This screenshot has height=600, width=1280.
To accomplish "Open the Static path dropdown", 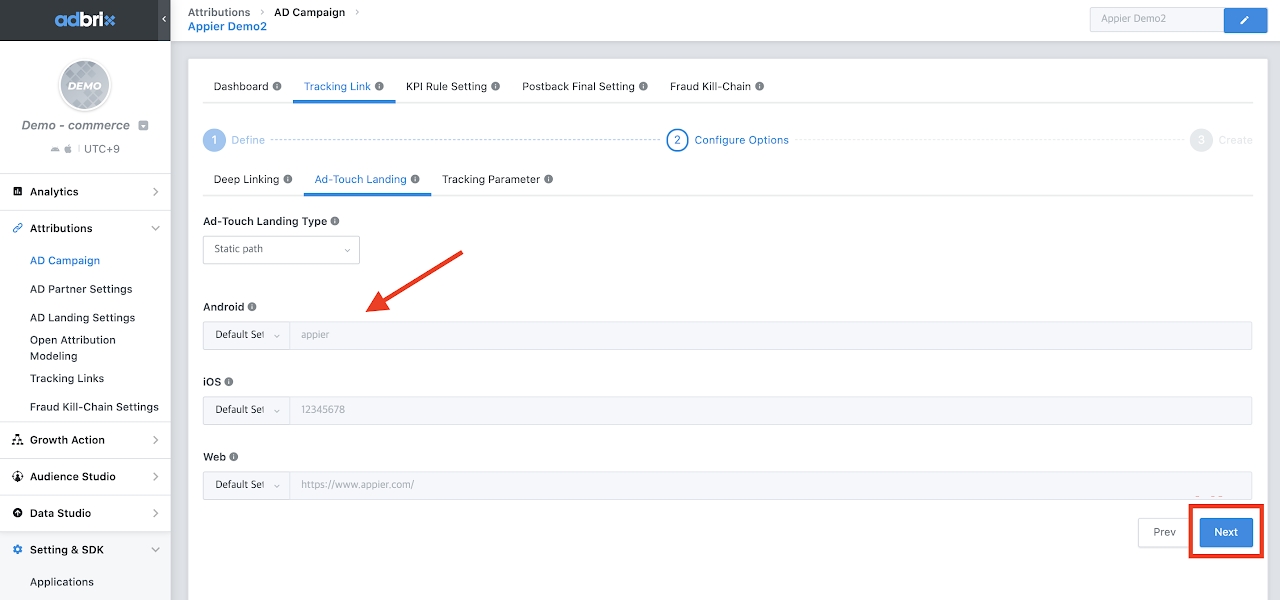I will (281, 249).
